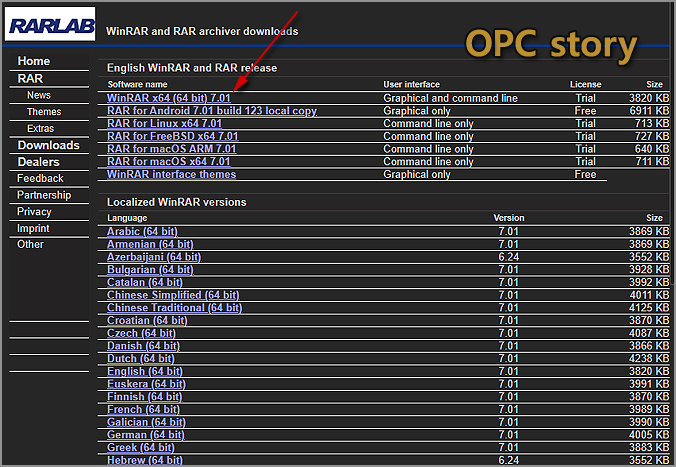The width and height of the screenshot is (676, 467).
Task: Click the 'Localized WinRAR versions' heading
Action: 177,202
